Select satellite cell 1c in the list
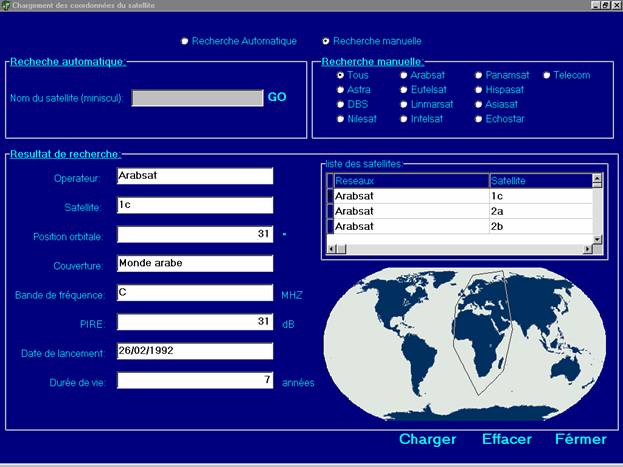623x467 pixels. [541, 196]
